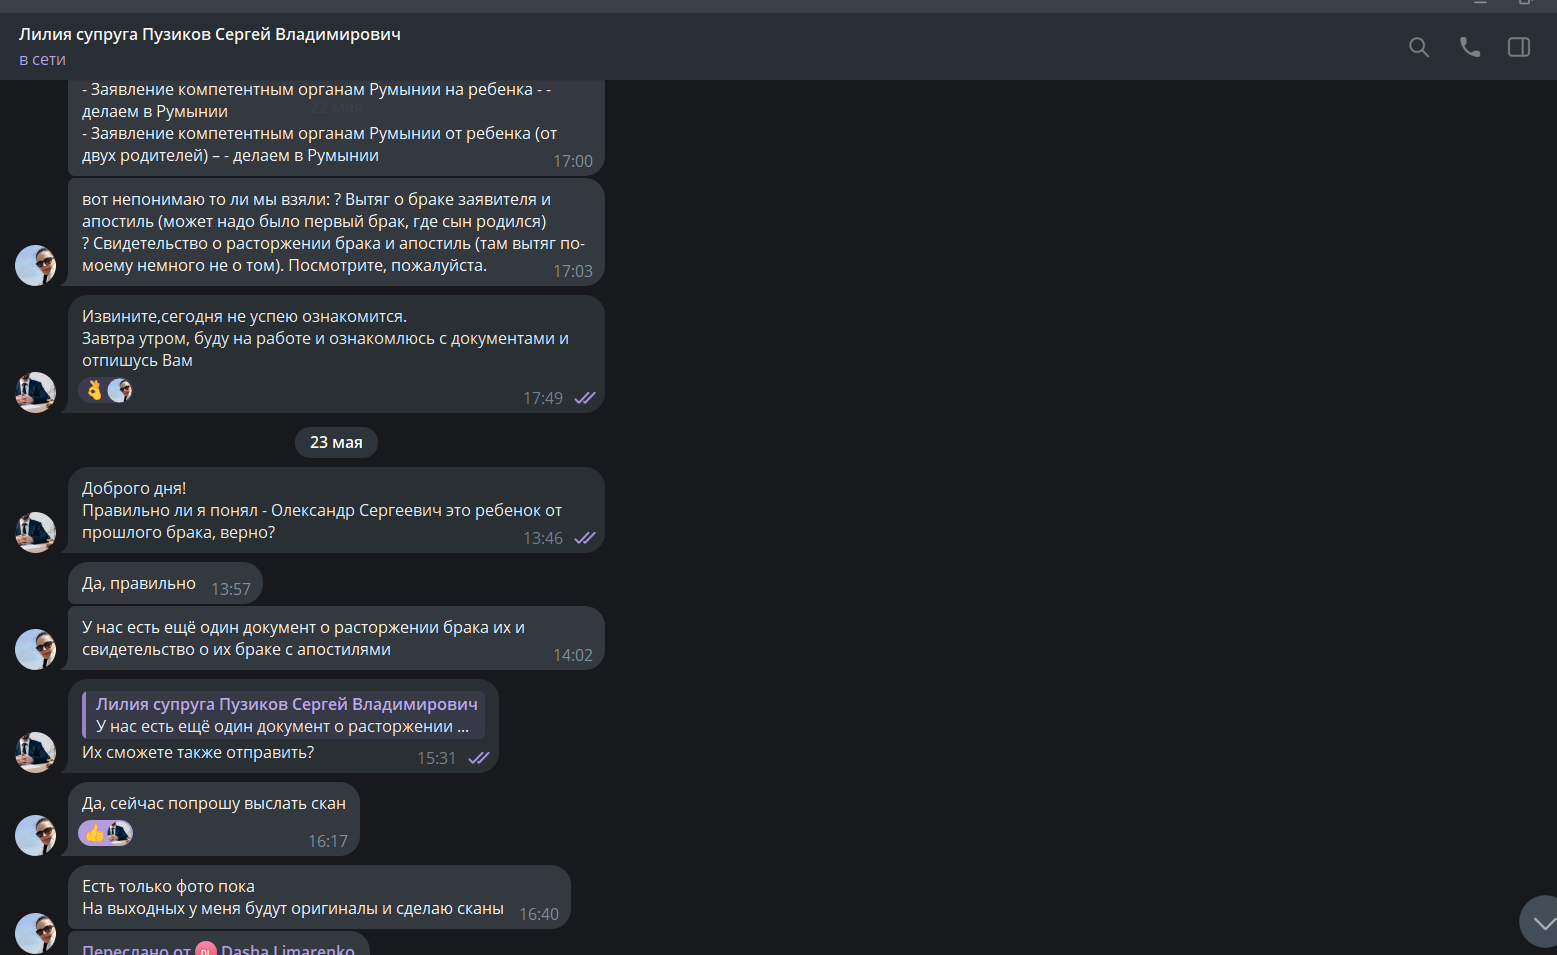This screenshot has height=955, width=1557.
Task: Click avatar beside 'Доброго дня!' message
Action: 35,532
